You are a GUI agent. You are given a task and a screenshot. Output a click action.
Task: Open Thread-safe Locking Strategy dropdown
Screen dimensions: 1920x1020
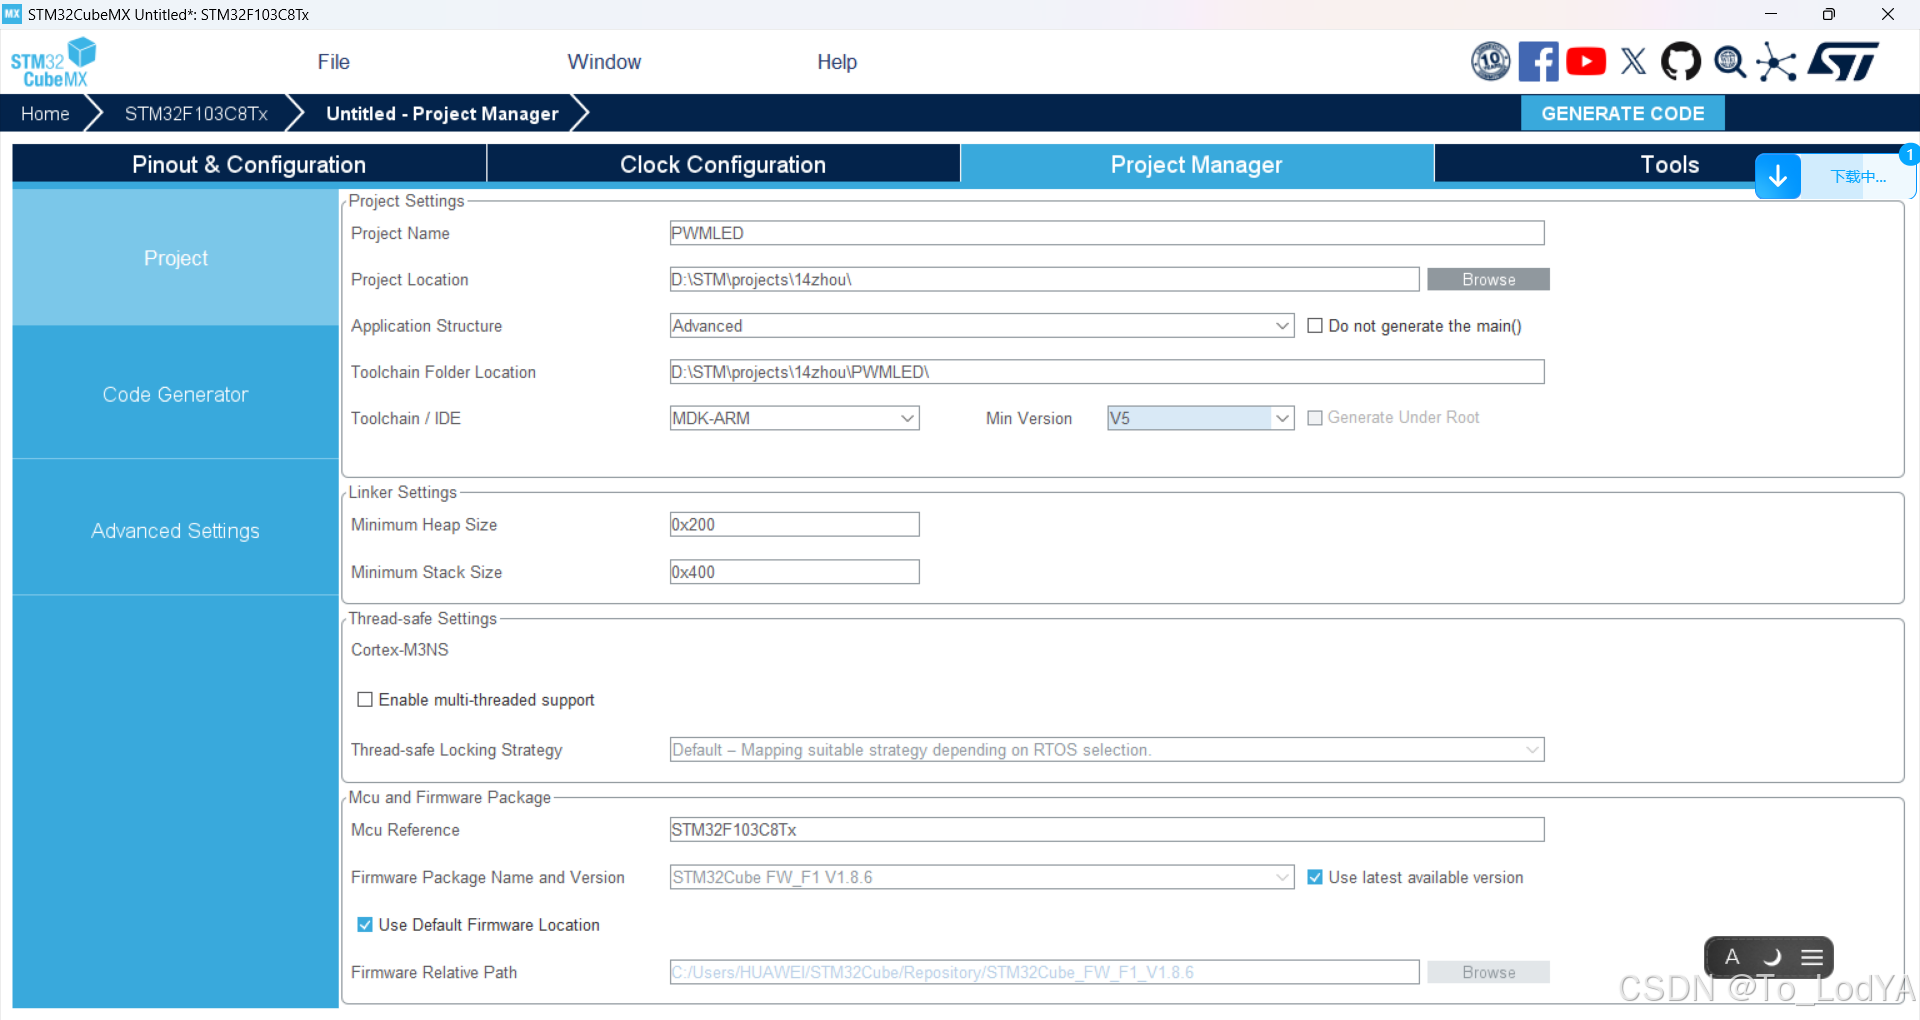1107,750
